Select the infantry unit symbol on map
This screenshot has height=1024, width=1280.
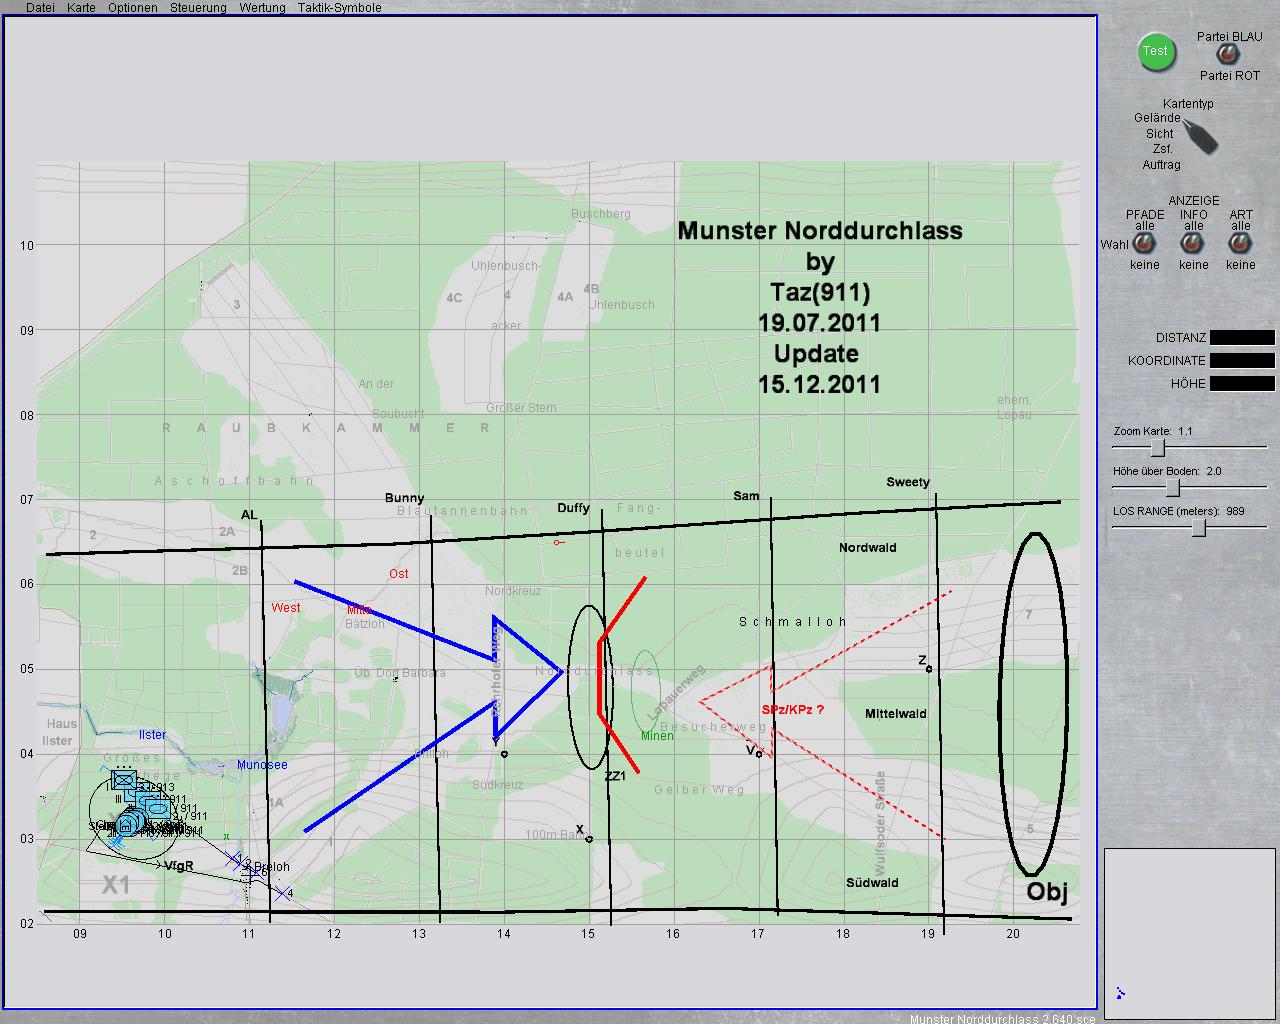click(x=124, y=780)
